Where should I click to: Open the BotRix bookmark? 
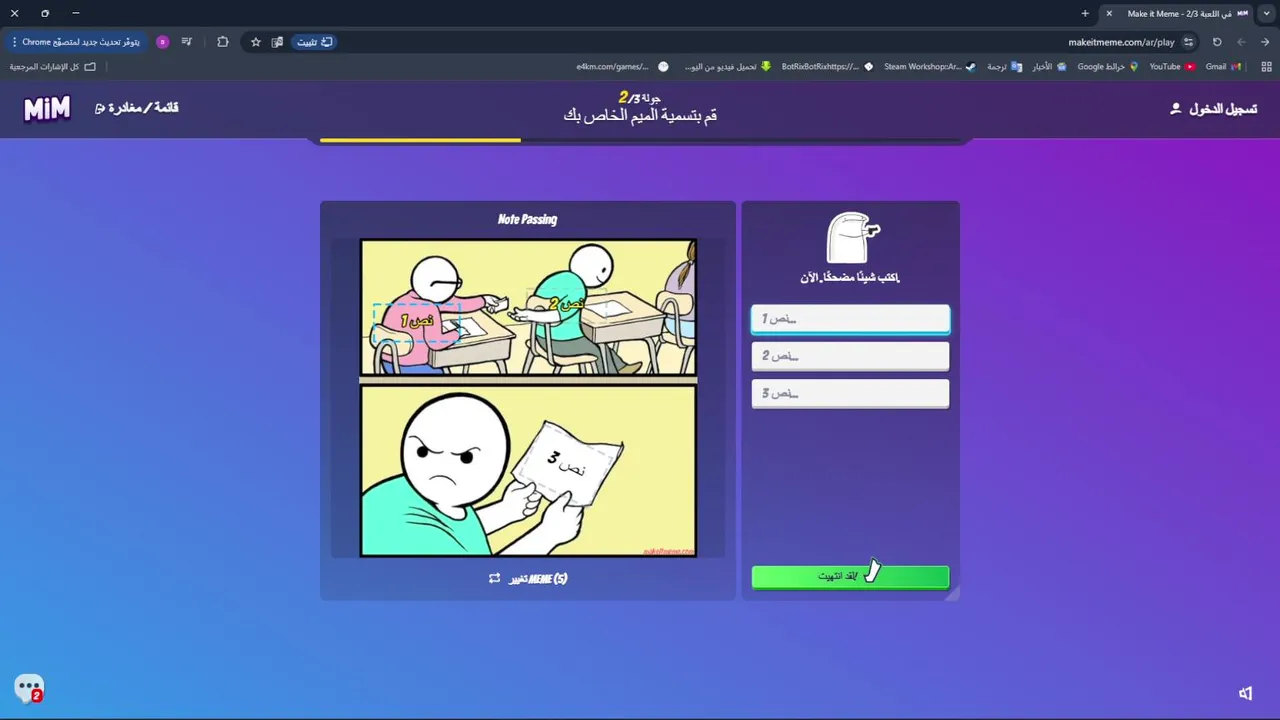827,67
